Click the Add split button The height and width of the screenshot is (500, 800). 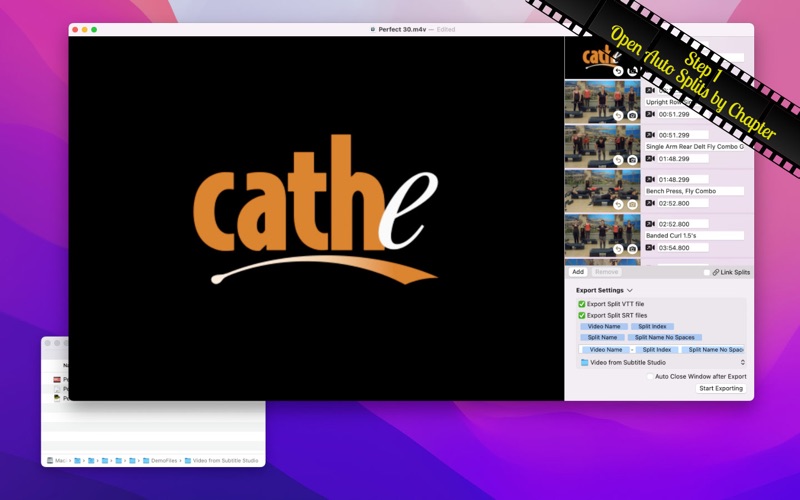point(578,272)
